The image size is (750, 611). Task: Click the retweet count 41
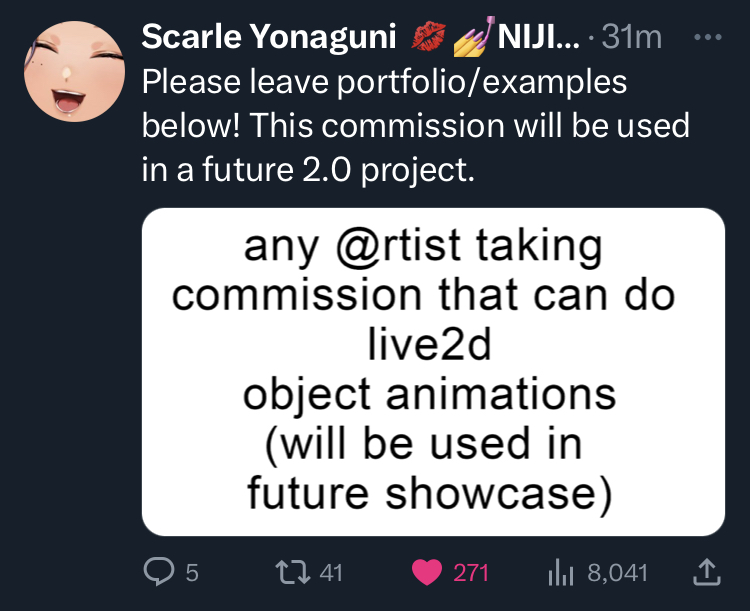tap(331, 573)
